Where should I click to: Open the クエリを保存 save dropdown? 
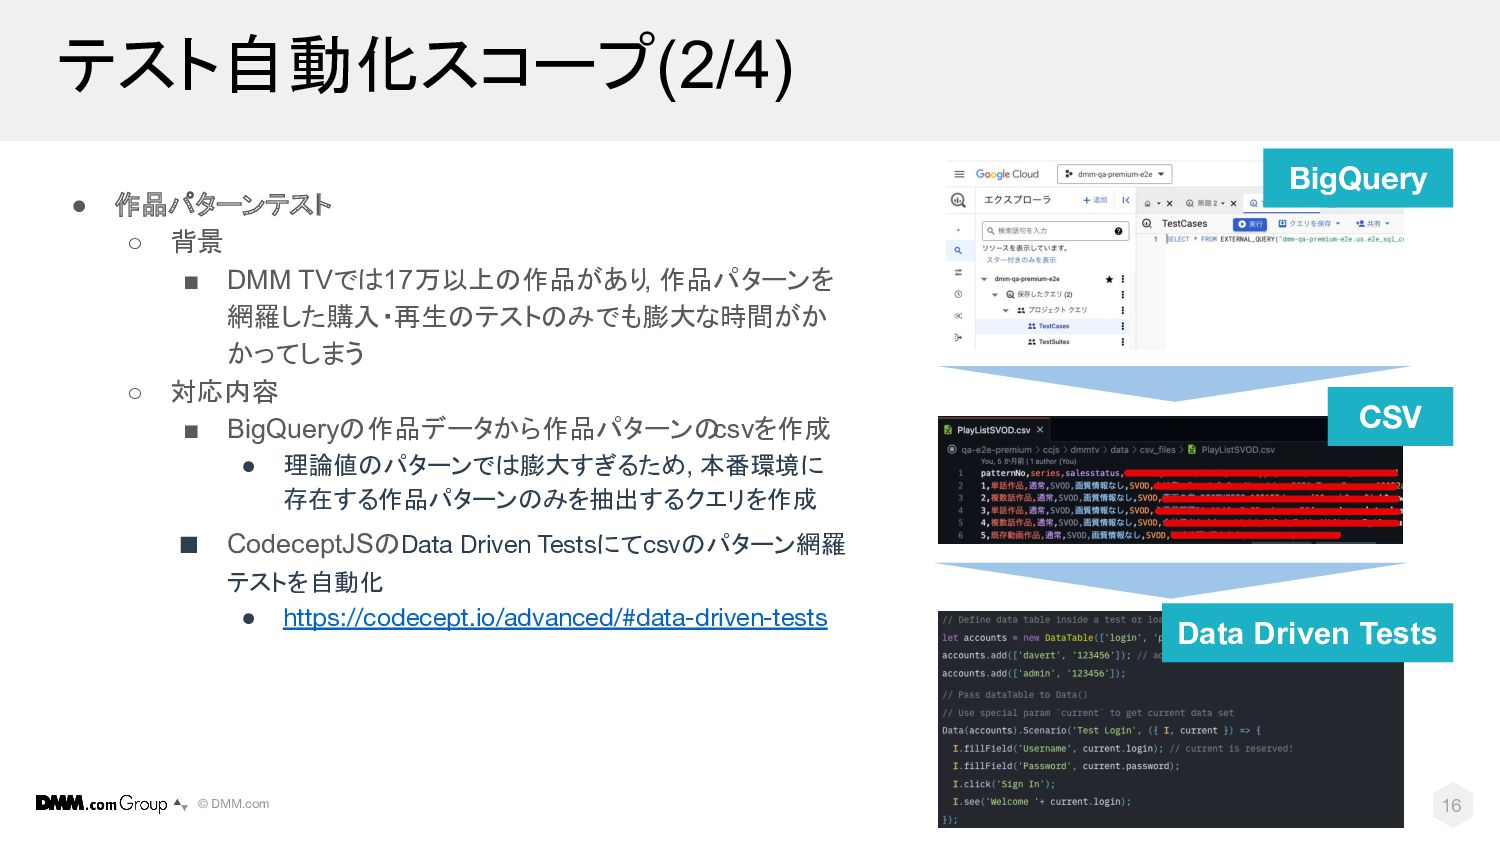pyautogui.click(x=1309, y=224)
